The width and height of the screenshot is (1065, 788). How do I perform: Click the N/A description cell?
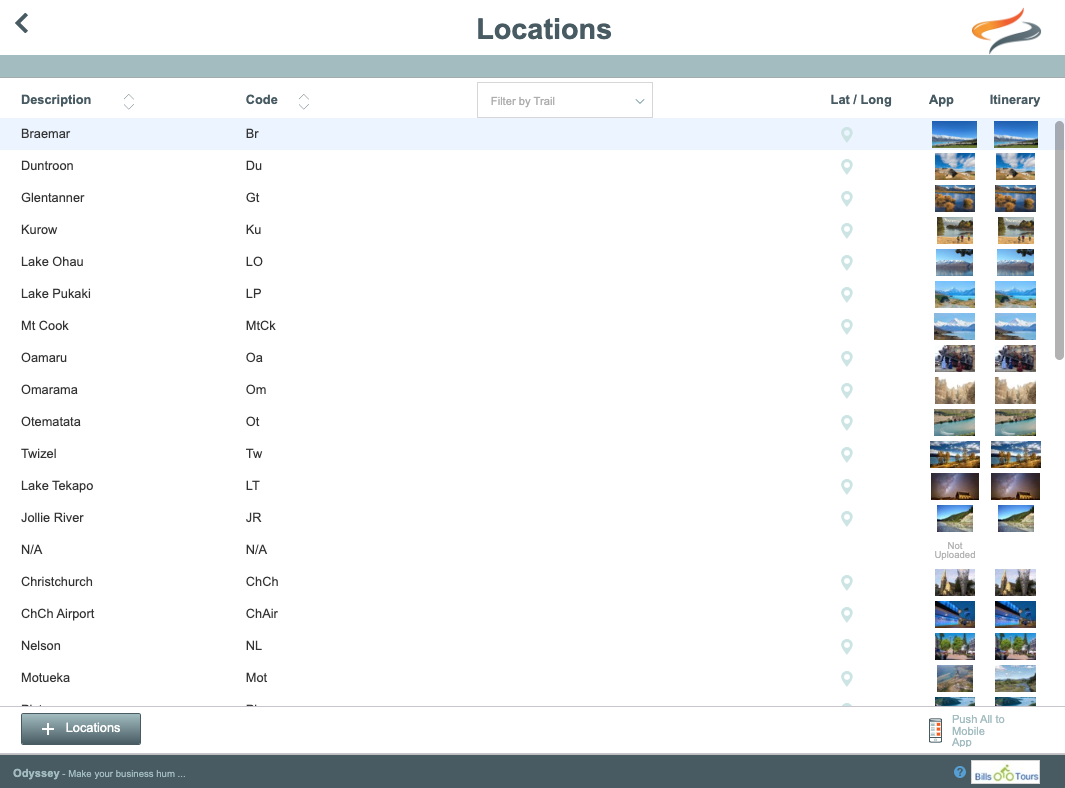[x=31, y=550]
